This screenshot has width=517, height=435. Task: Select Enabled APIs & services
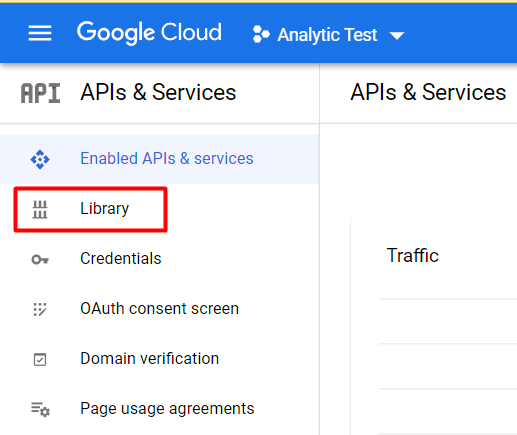point(159,159)
